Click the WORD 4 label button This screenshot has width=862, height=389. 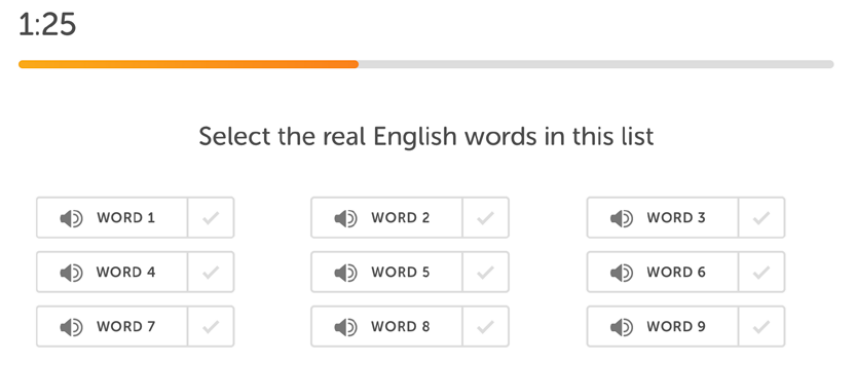pyautogui.click(x=112, y=272)
